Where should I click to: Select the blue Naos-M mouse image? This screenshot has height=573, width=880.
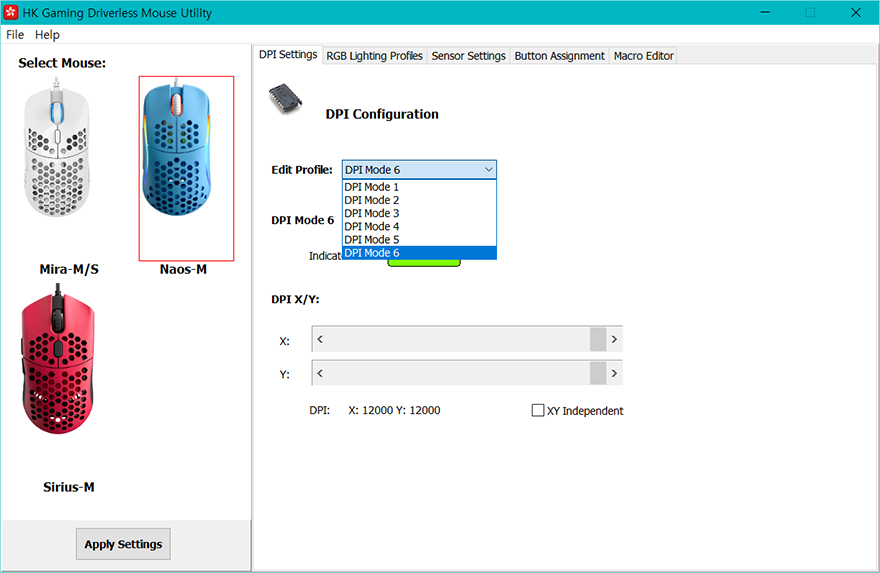tap(176, 149)
